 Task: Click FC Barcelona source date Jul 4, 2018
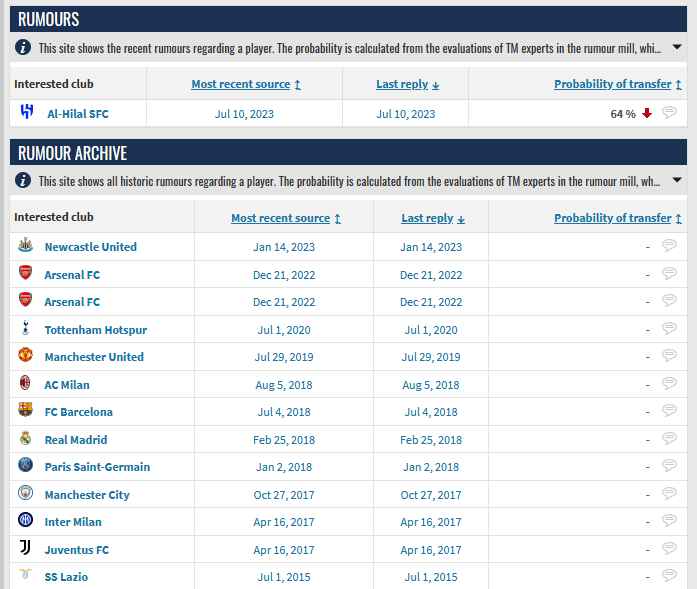point(284,412)
